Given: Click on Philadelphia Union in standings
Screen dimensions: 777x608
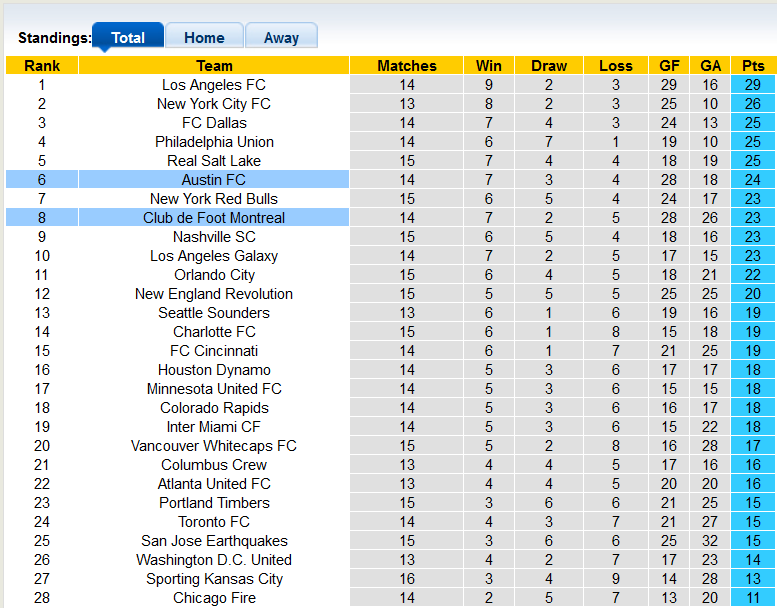Looking at the screenshot, I should [214, 142].
